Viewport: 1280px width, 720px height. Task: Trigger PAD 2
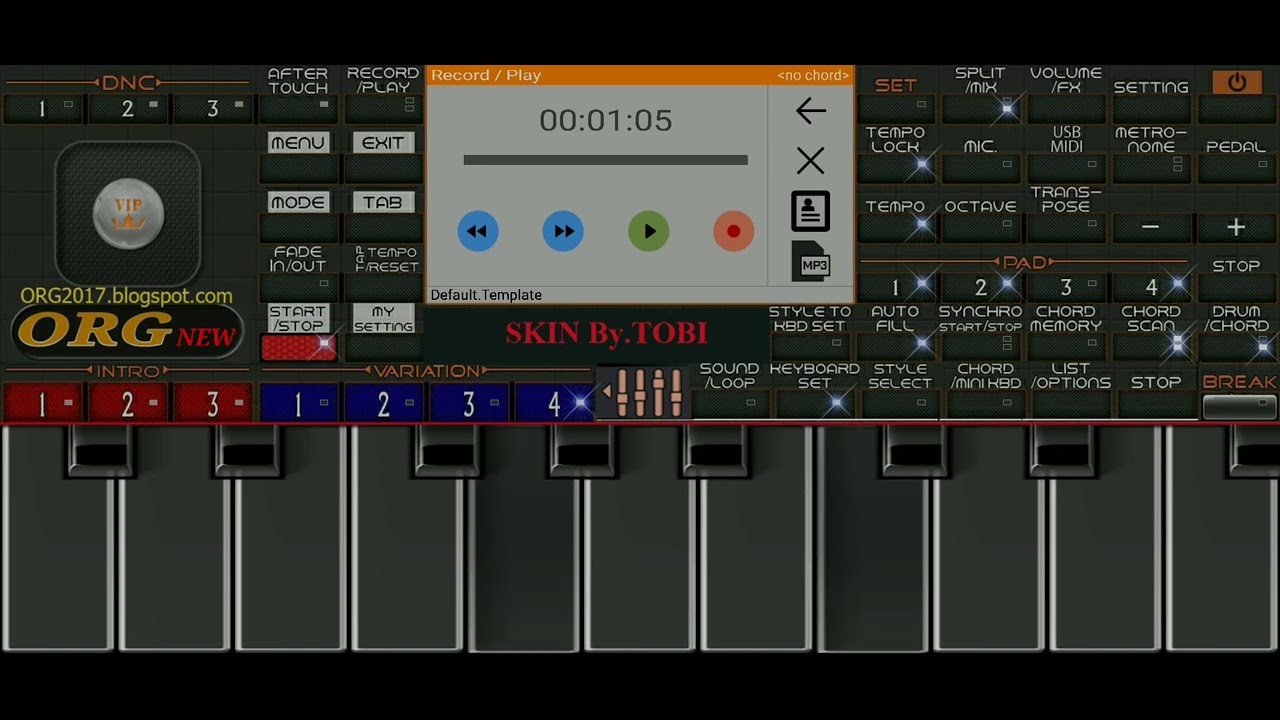tap(980, 288)
